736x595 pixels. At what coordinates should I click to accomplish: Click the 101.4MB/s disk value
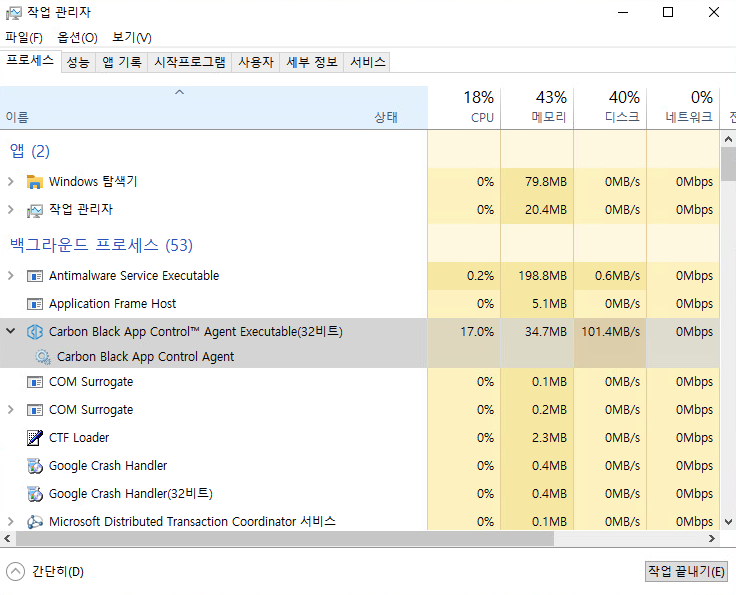point(610,332)
